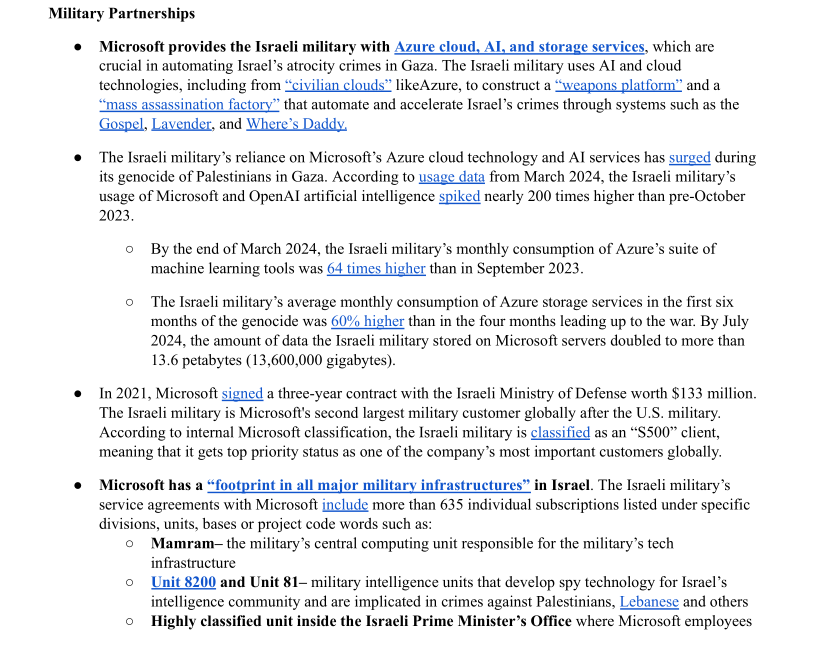Click the text 'than in September 2023.'
This screenshot has height=651, width=815.
tap(507, 268)
